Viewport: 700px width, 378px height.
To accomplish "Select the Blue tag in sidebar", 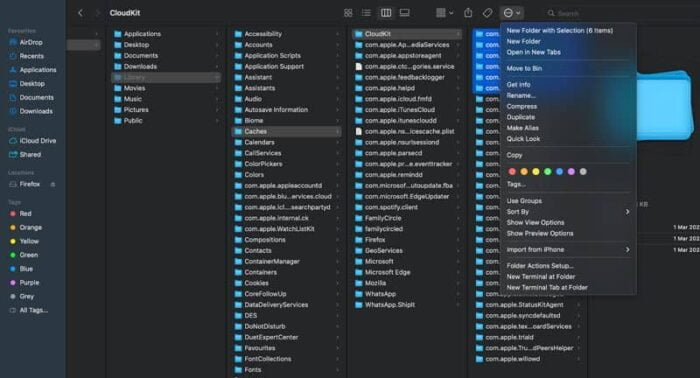I will tap(25, 269).
